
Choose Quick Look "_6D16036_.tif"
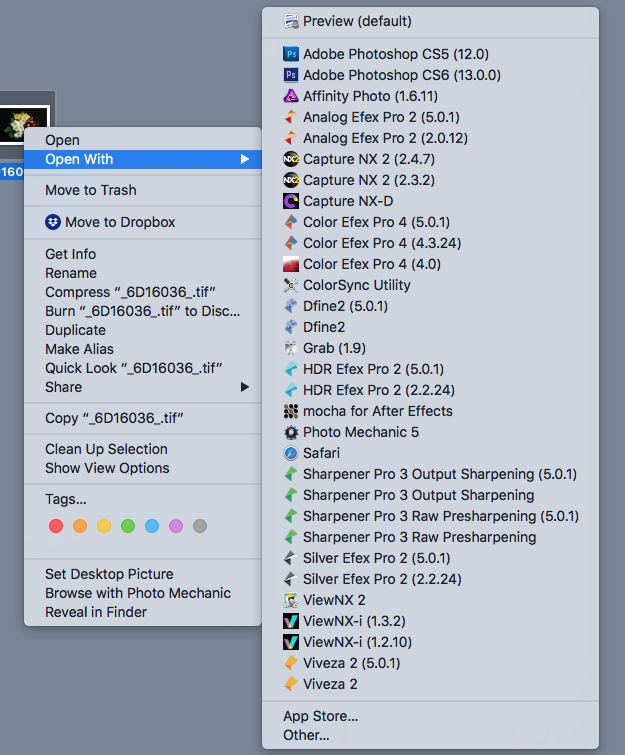143,368
